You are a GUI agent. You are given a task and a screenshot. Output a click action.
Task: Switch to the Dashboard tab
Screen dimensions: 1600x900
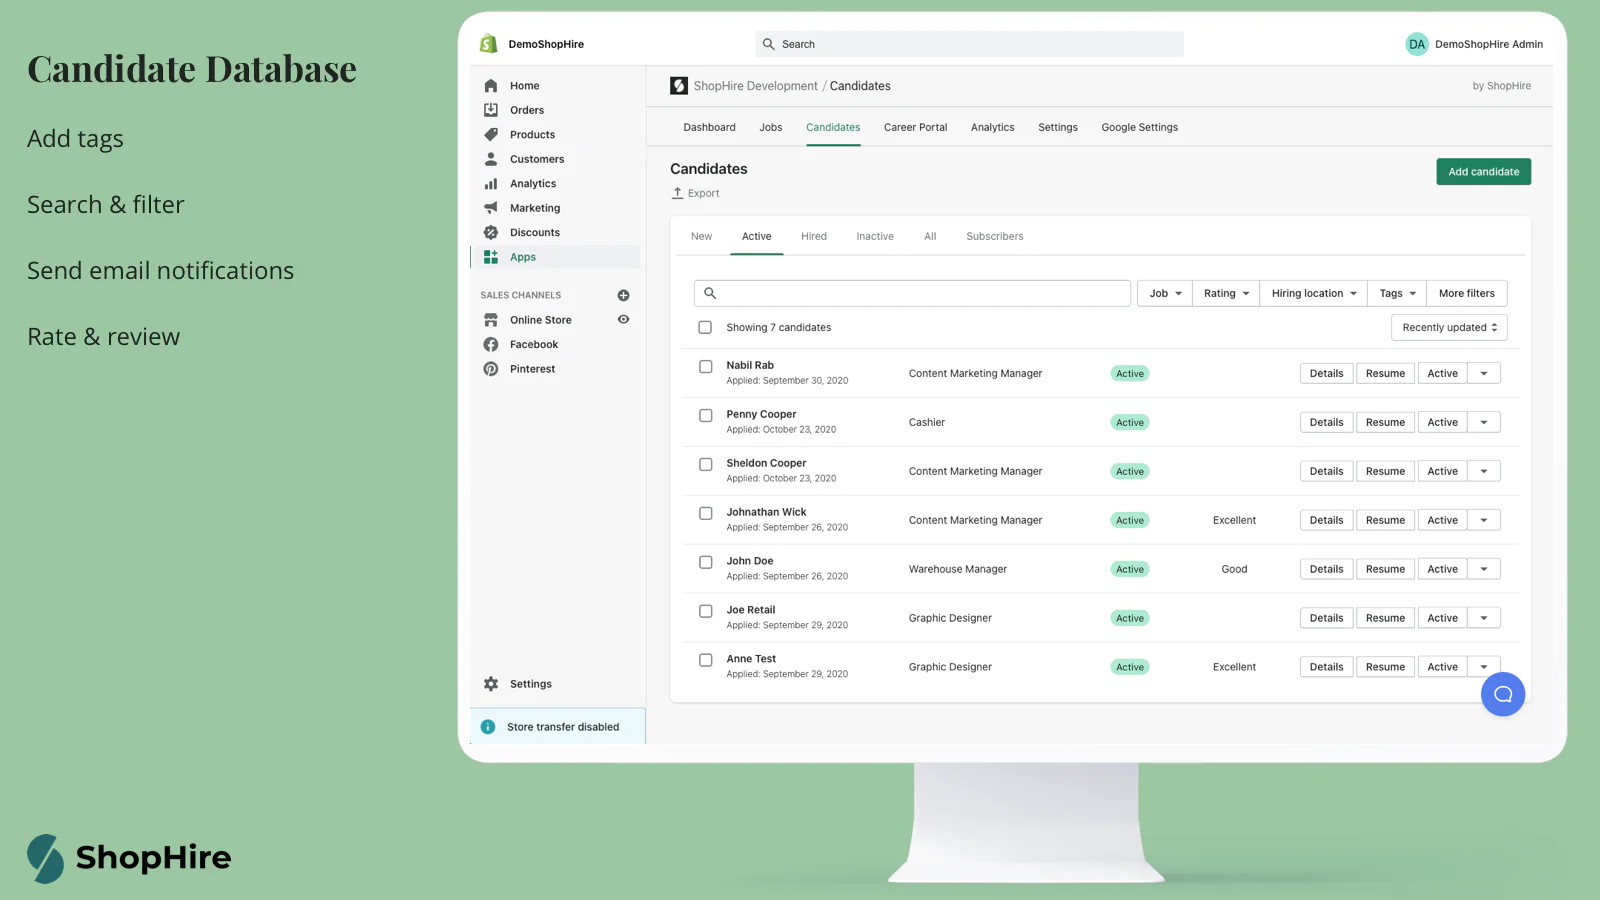[x=709, y=127]
